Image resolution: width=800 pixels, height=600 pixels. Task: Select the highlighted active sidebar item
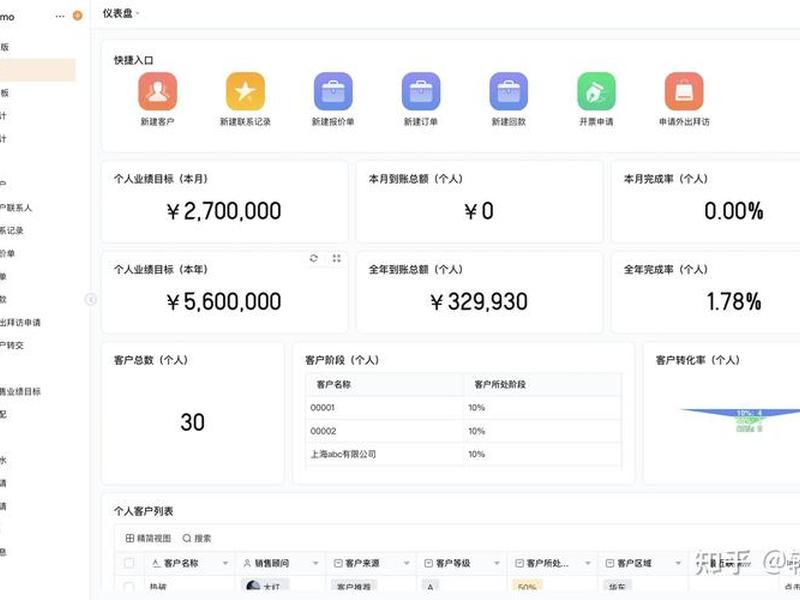(x=38, y=70)
